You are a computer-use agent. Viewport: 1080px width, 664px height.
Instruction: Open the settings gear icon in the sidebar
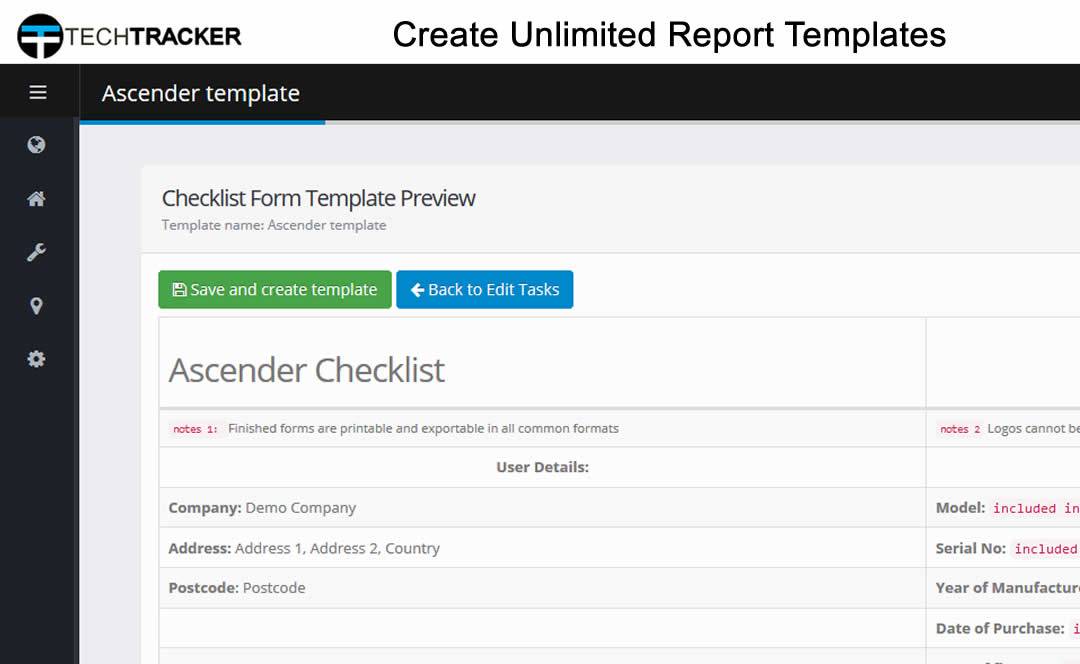tap(37, 359)
